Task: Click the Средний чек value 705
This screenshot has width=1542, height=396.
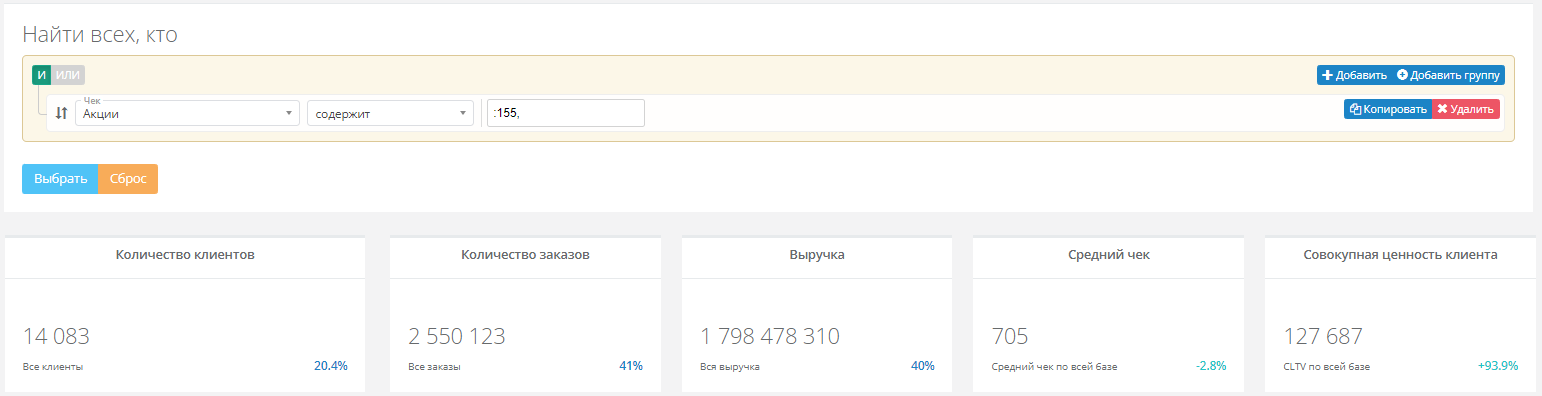Action: coord(1010,336)
